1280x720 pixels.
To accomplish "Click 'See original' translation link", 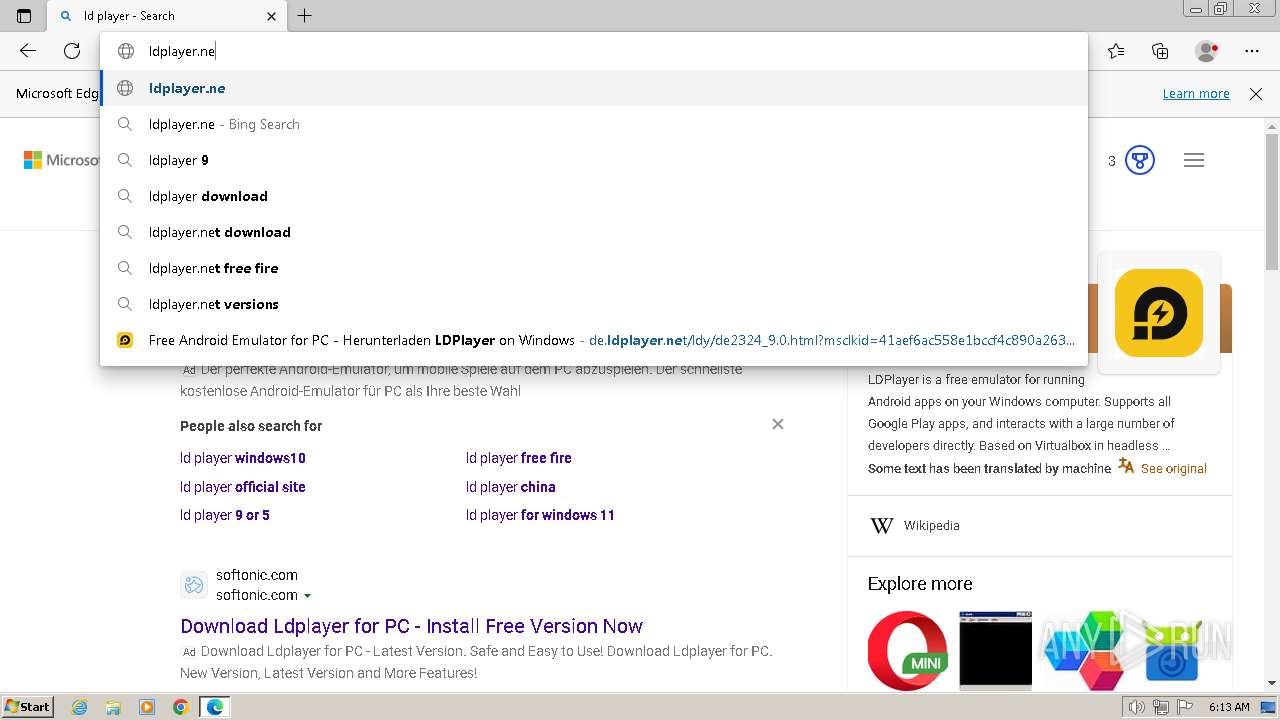I will coord(1174,468).
